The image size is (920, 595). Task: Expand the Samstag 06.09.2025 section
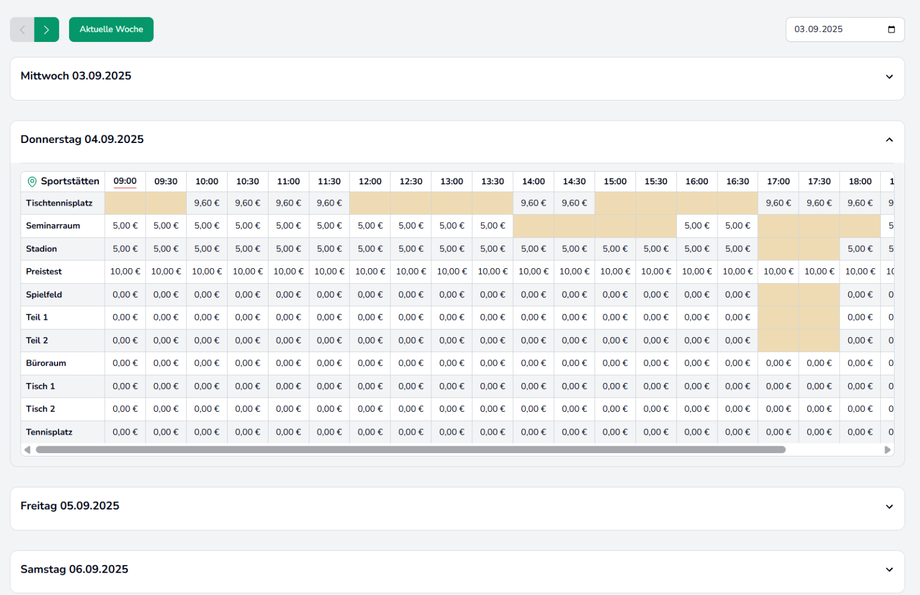click(889, 570)
